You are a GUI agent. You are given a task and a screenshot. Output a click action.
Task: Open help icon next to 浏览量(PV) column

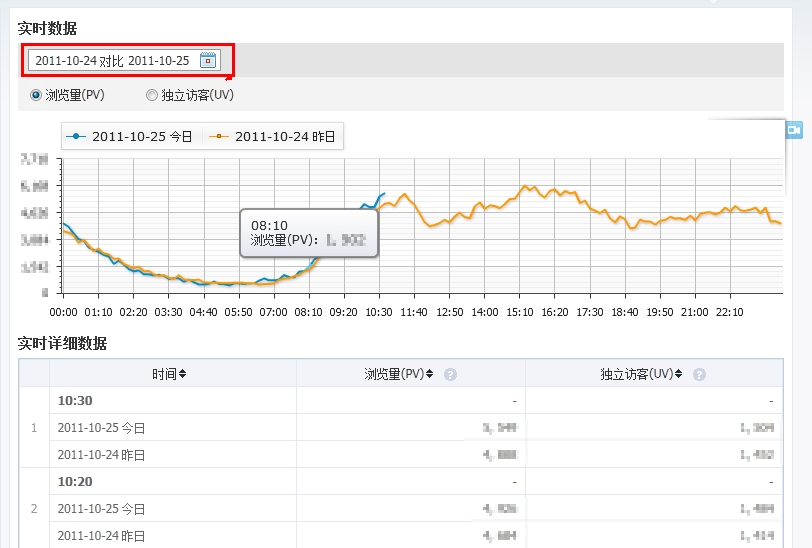pyautogui.click(x=451, y=374)
